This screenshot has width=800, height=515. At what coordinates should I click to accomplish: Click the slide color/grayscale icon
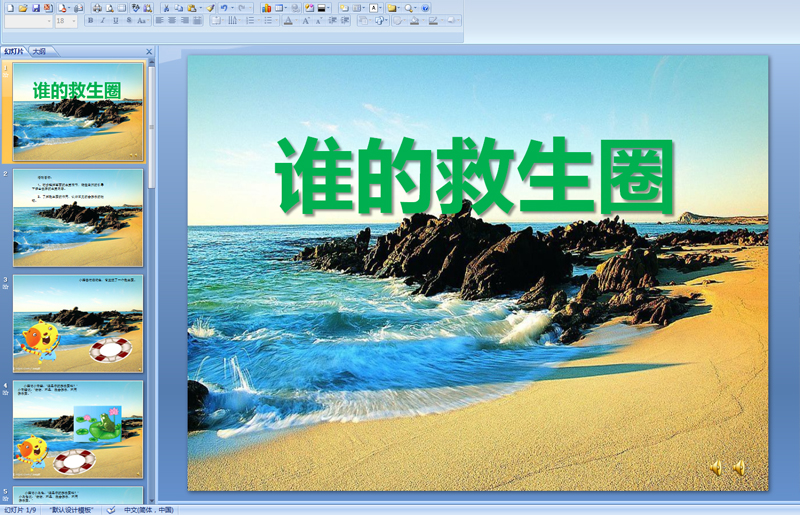pos(321,8)
